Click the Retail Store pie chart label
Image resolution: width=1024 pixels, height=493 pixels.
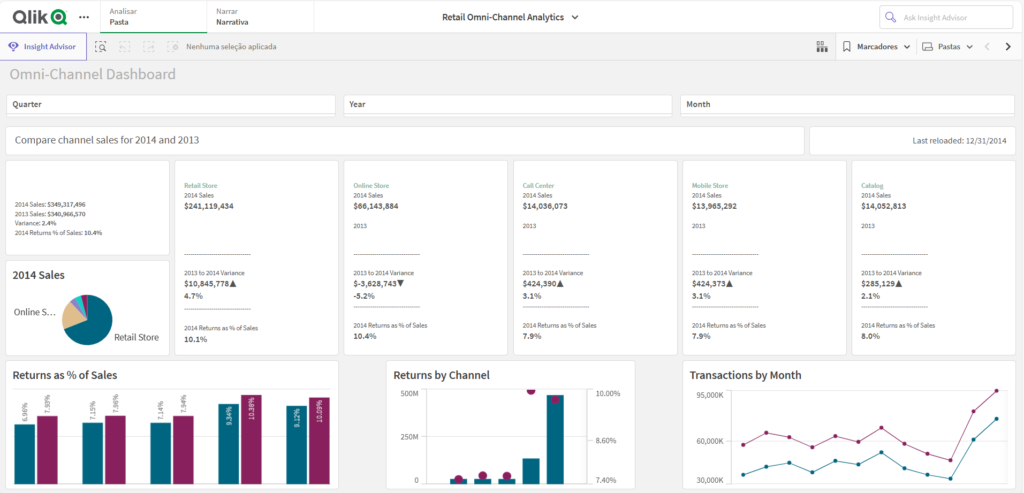point(136,338)
